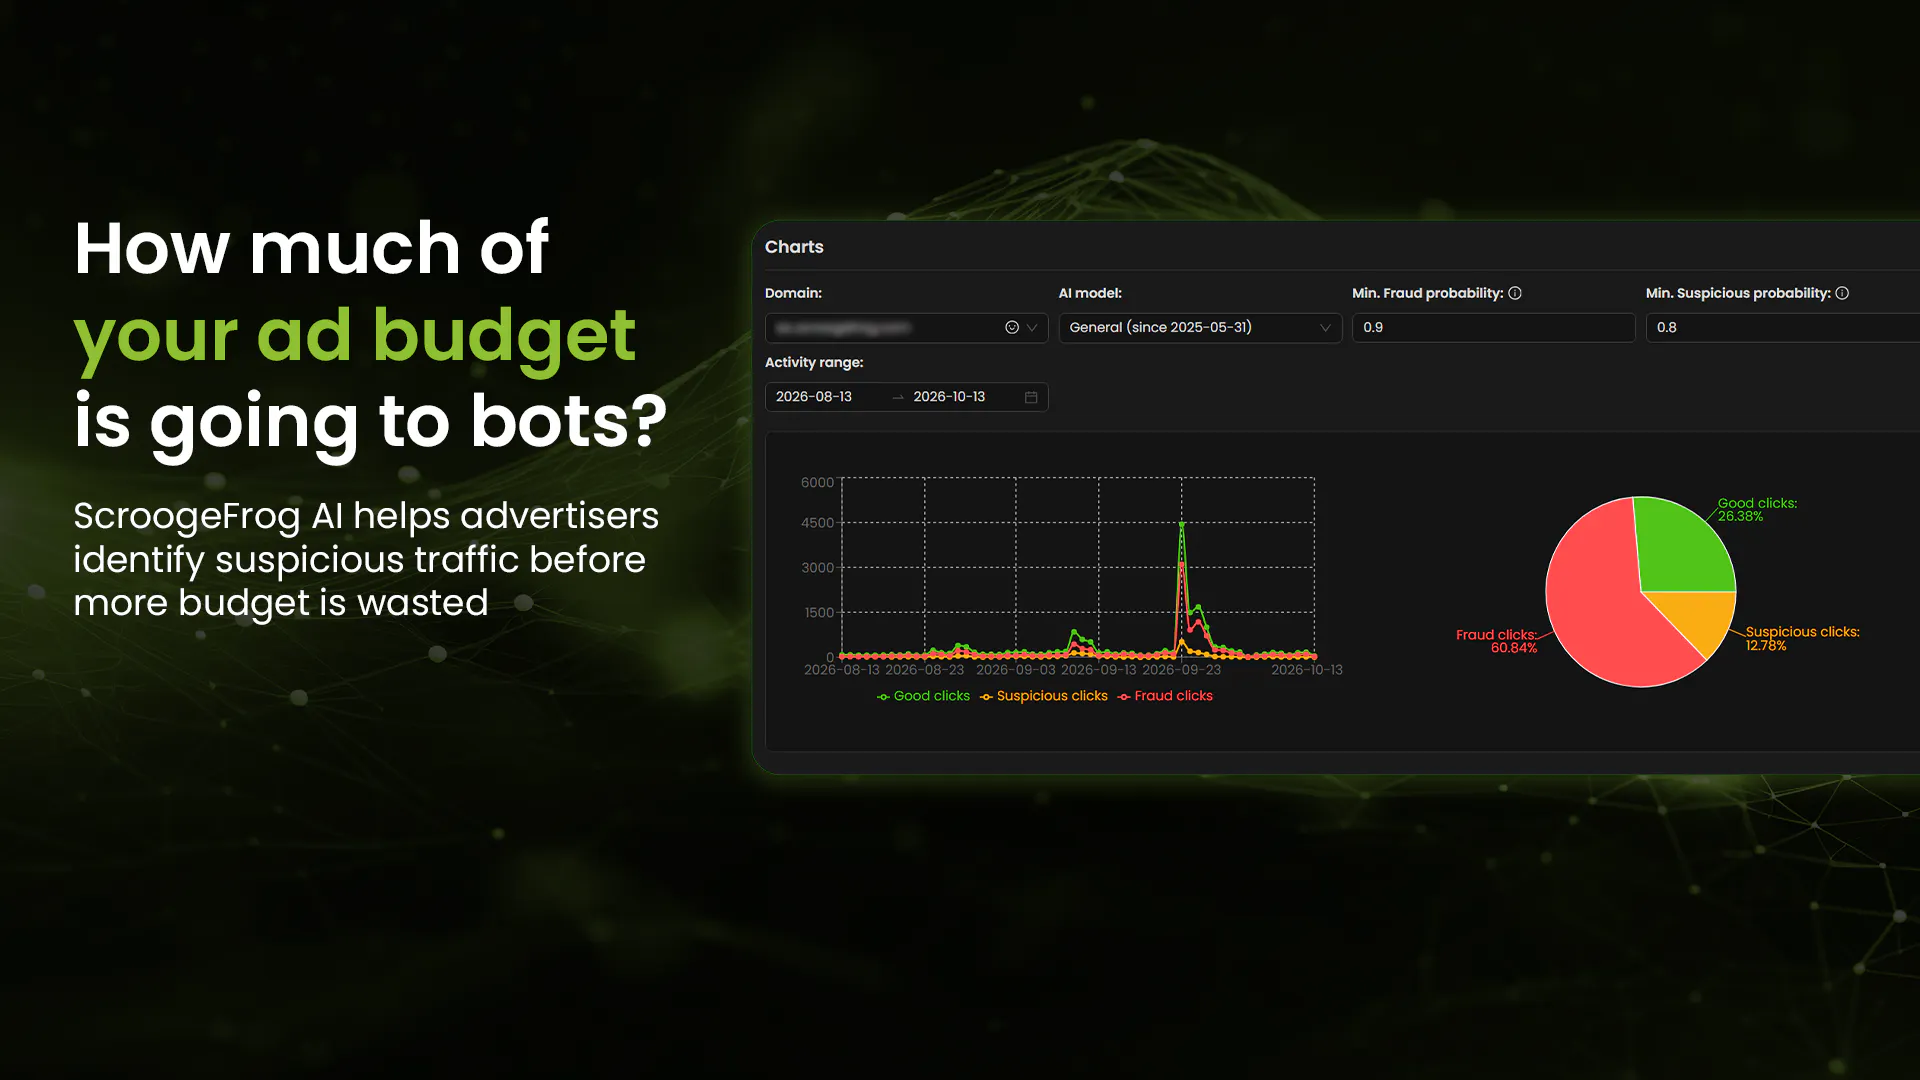Toggle Suspicious clicks legend entry
The height and width of the screenshot is (1080, 1920).
pos(1044,696)
